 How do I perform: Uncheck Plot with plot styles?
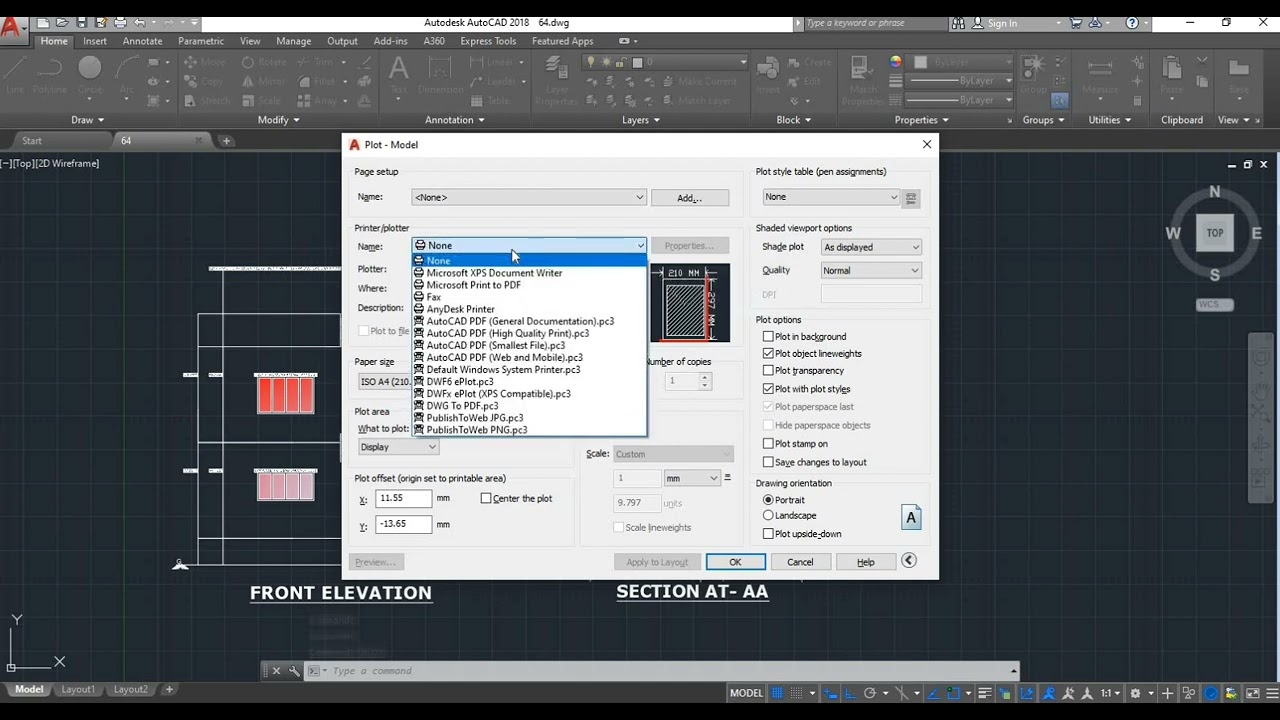[768, 389]
